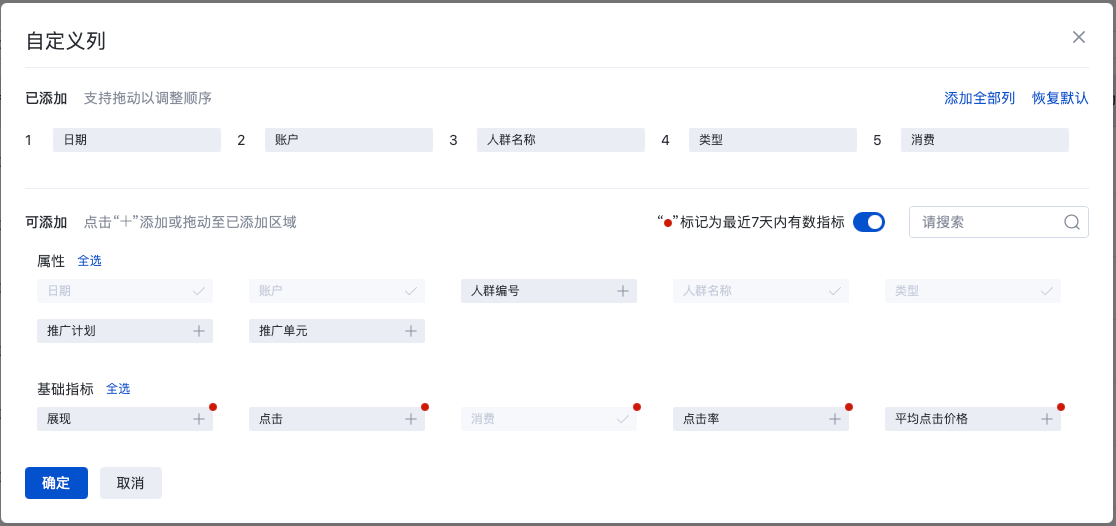Click plus icon on 点击 metric
Viewport: 1116px width, 526px height.
410,419
